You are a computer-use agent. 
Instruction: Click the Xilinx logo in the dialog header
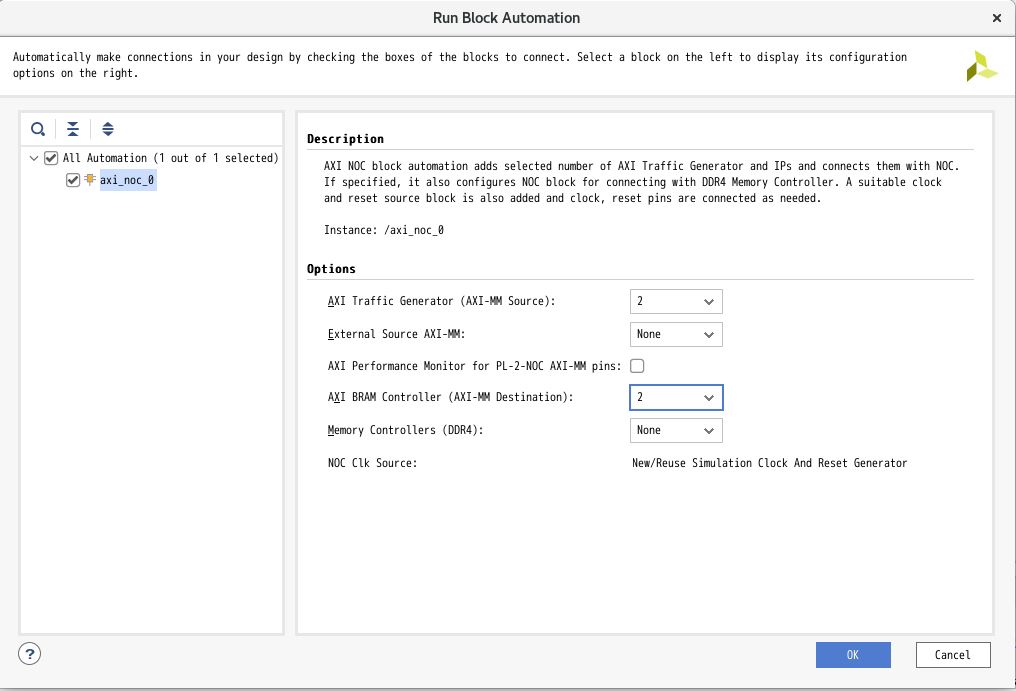tap(982, 66)
